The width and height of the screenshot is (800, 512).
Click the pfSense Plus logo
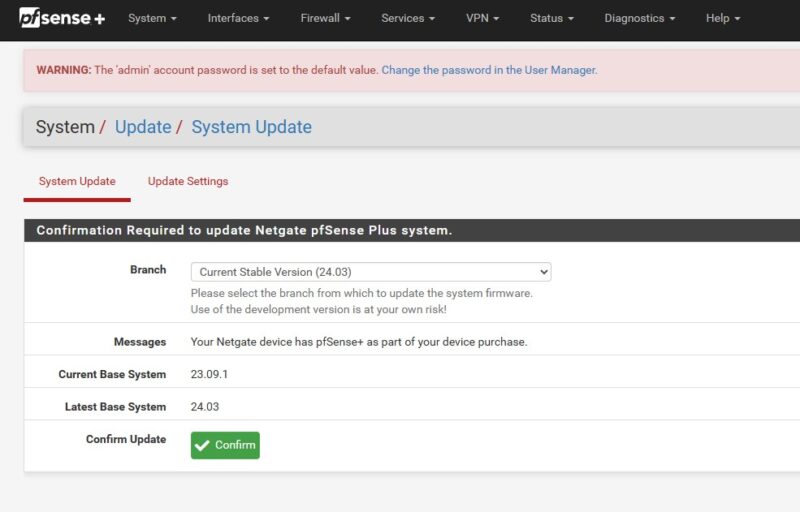click(x=62, y=18)
